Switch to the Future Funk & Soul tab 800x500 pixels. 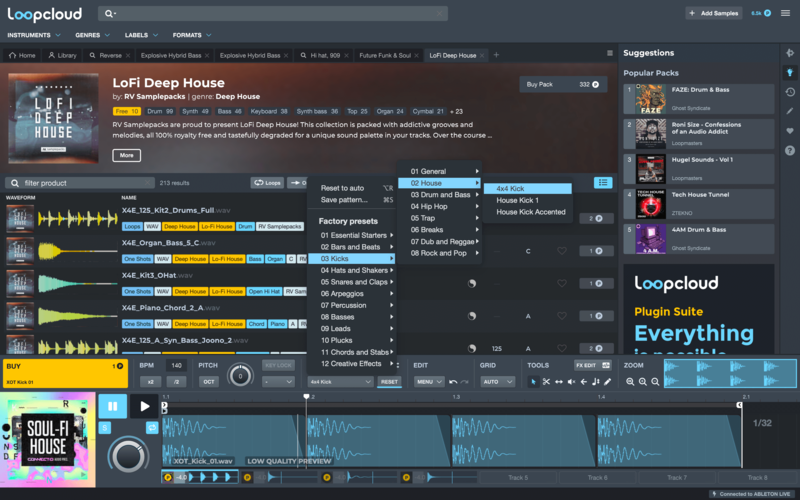[385, 55]
